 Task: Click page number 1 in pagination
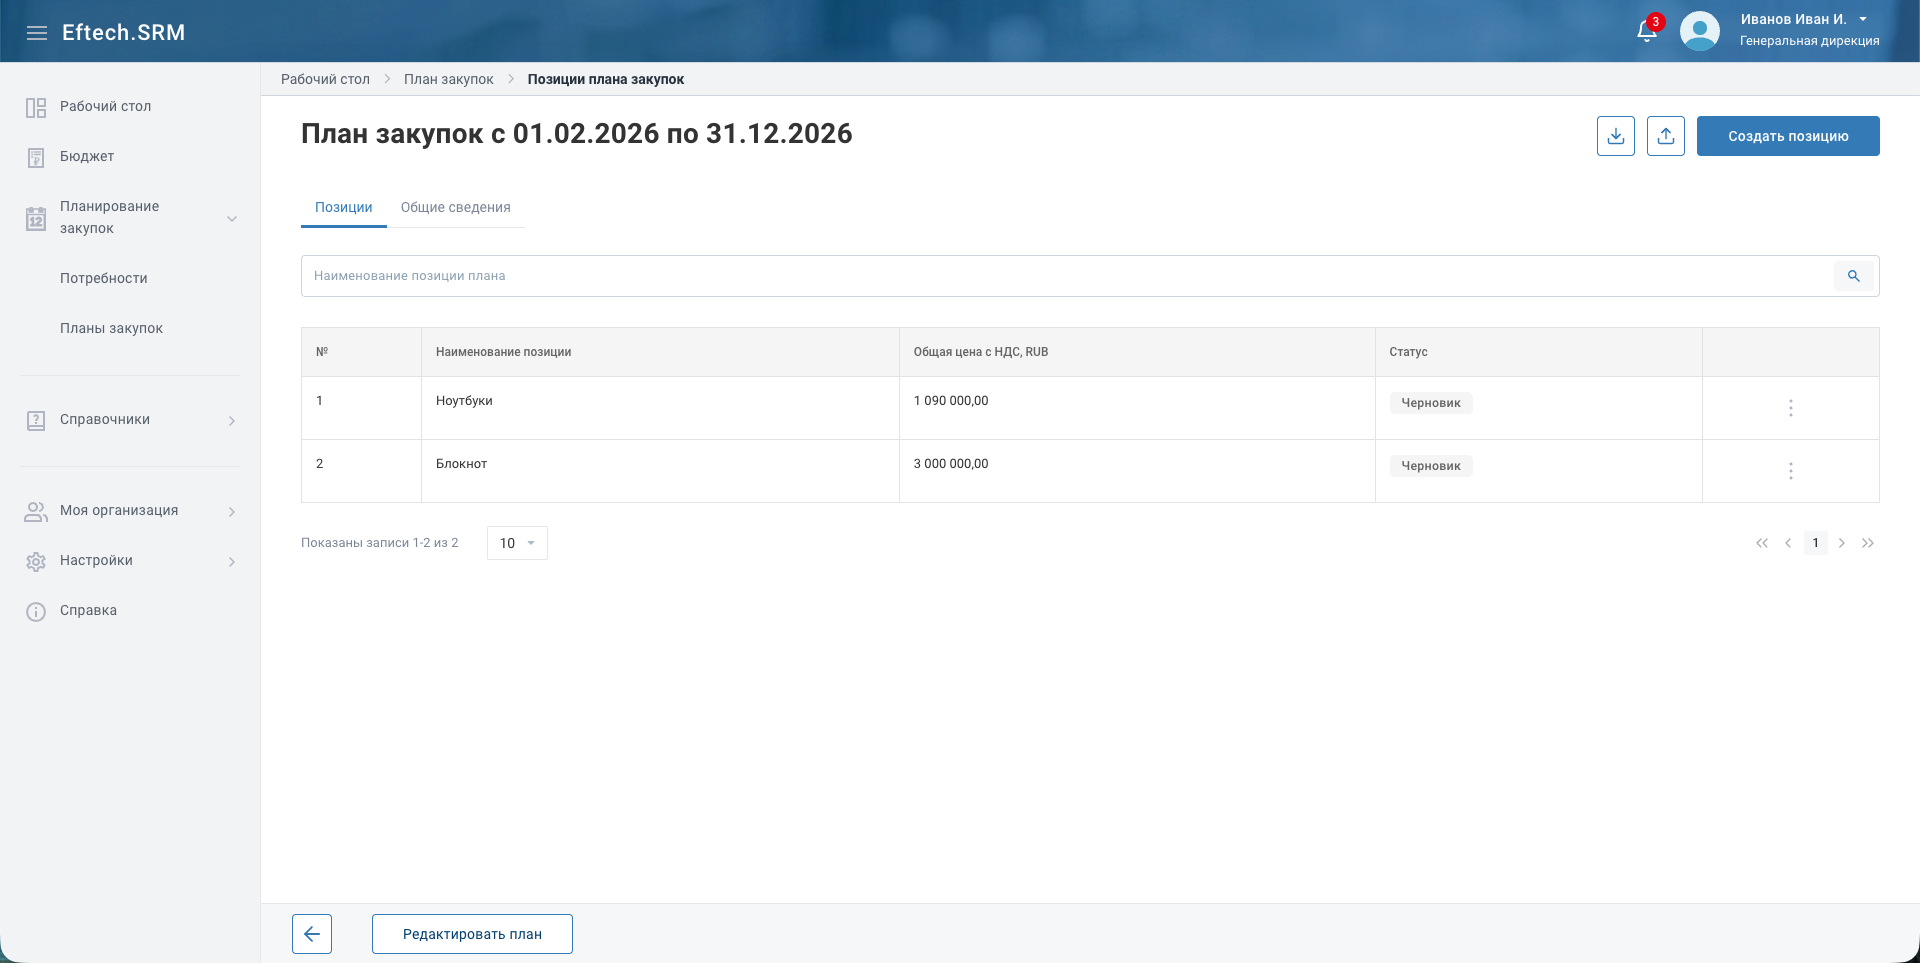tap(1815, 543)
